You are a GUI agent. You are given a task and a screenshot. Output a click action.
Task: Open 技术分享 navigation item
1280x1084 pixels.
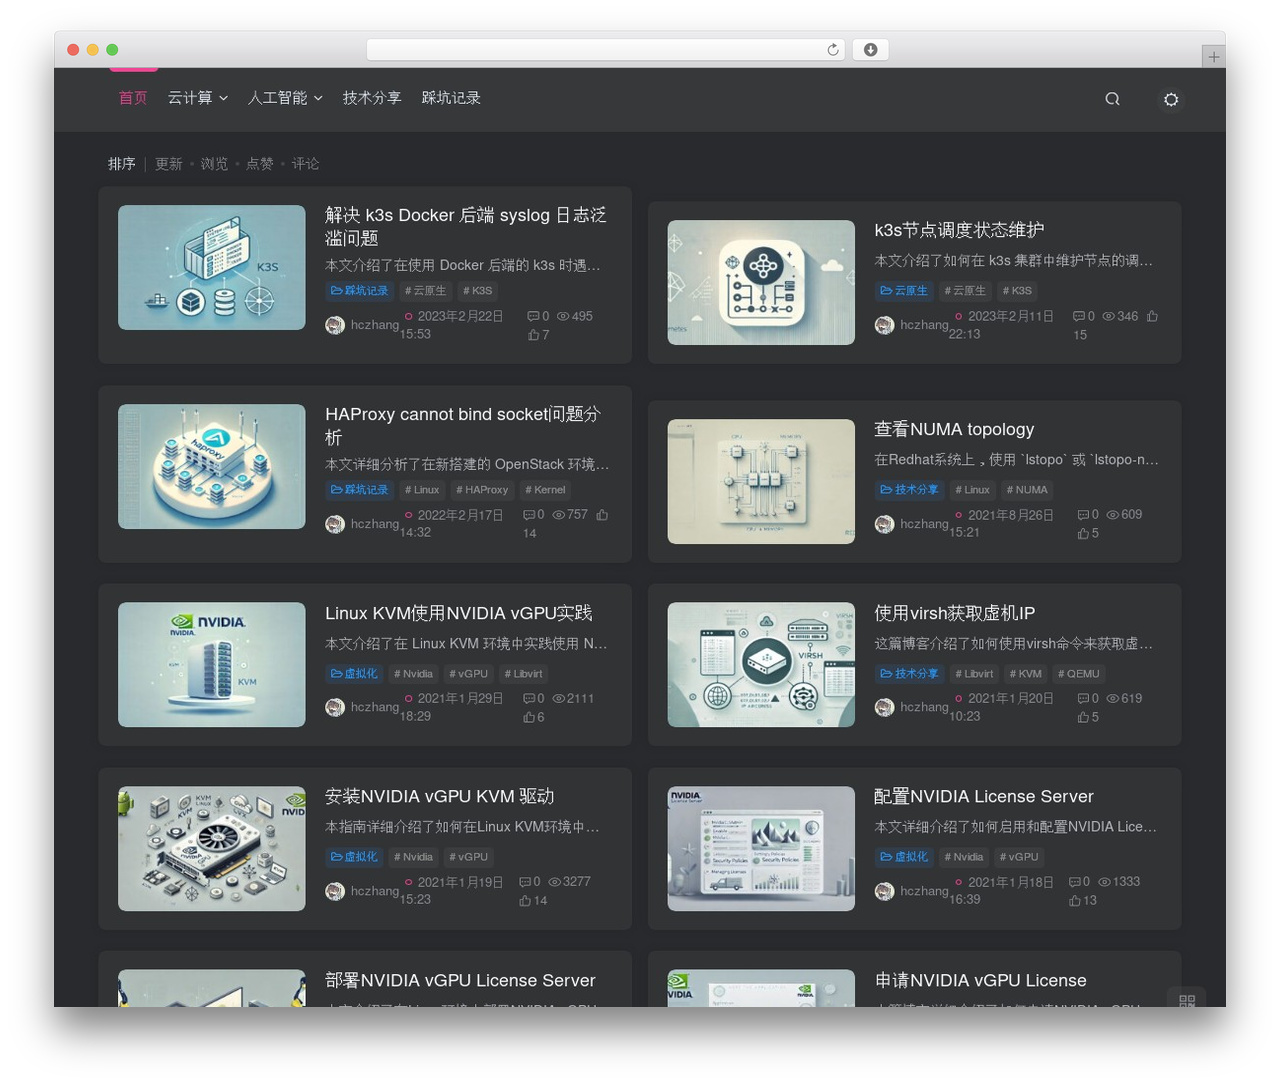pyautogui.click(x=372, y=98)
